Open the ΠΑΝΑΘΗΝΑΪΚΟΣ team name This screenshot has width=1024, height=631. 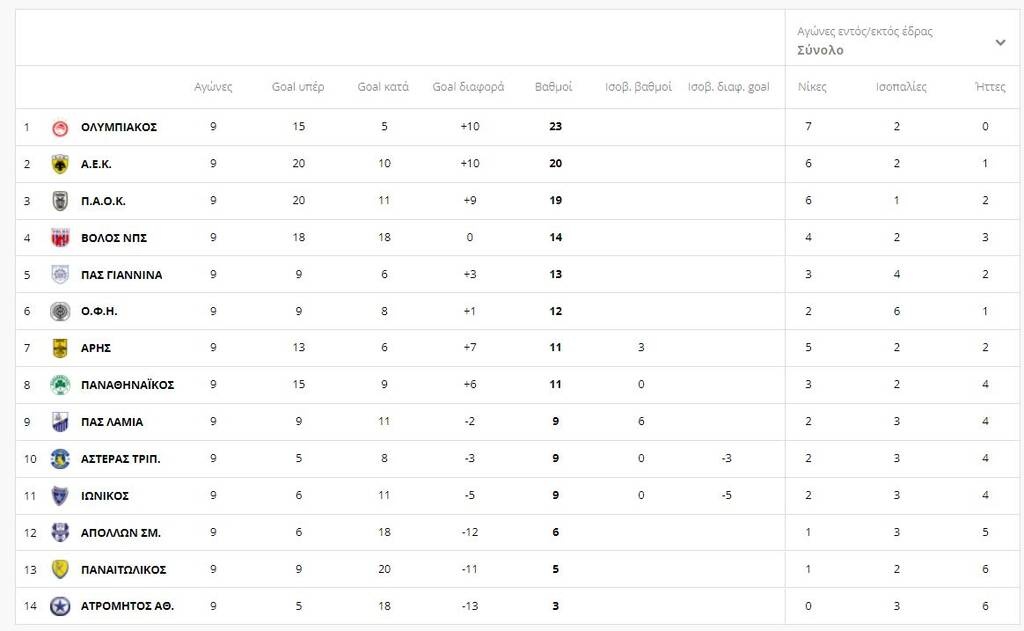(x=127, y=385)
